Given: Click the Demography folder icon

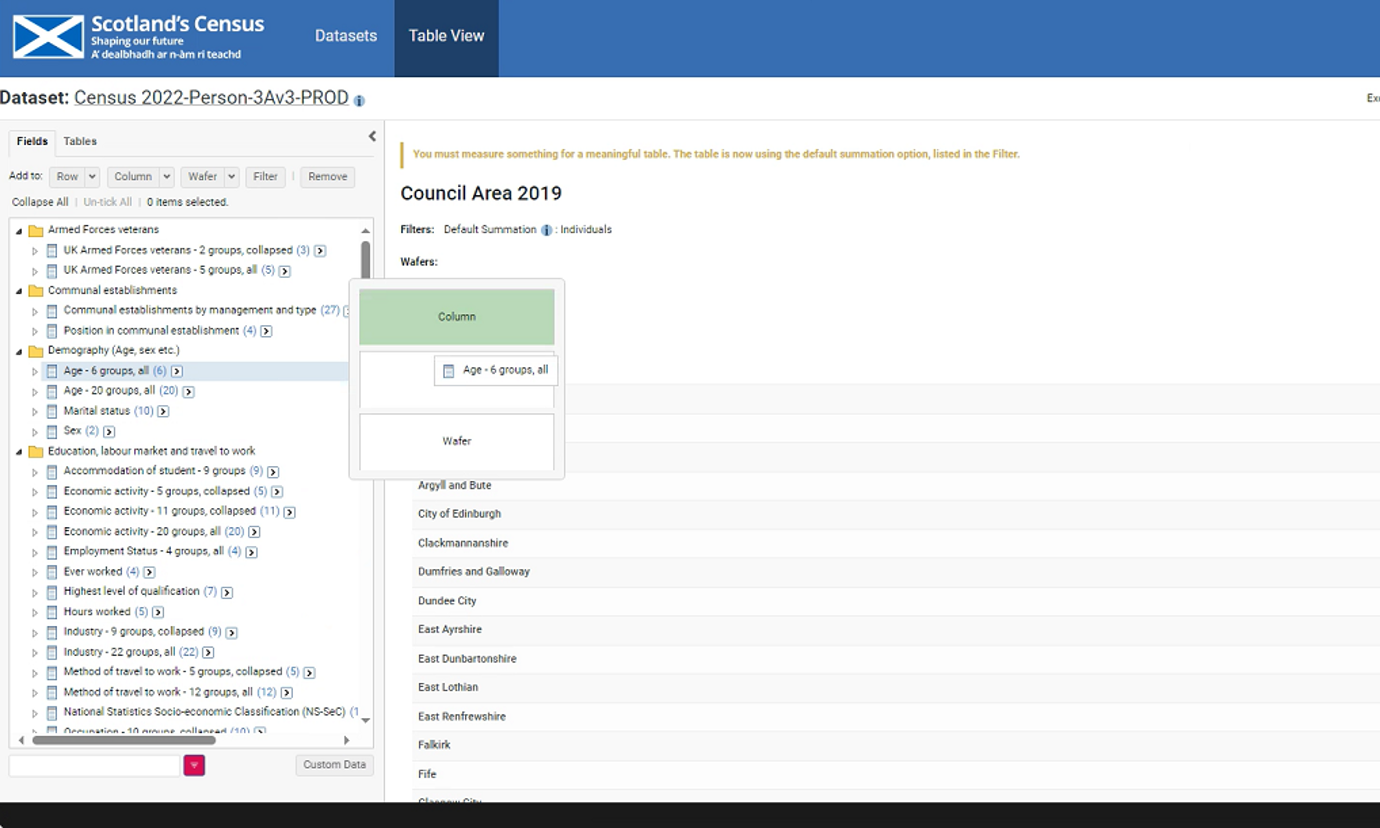Looking at the screenshot, I should pyautogui.click(x=36, y=351).
